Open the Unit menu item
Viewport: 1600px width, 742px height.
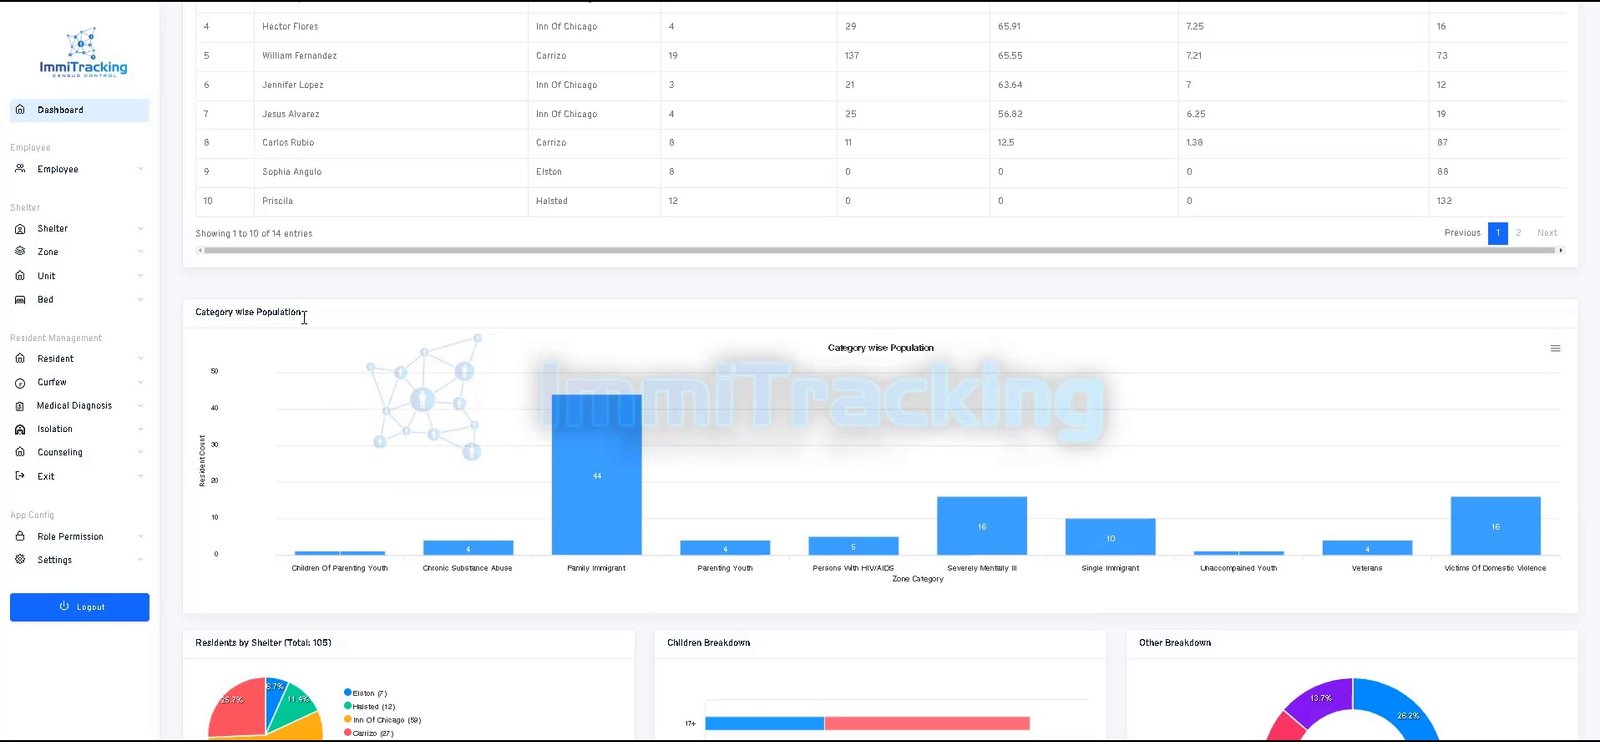click(46, 276)
